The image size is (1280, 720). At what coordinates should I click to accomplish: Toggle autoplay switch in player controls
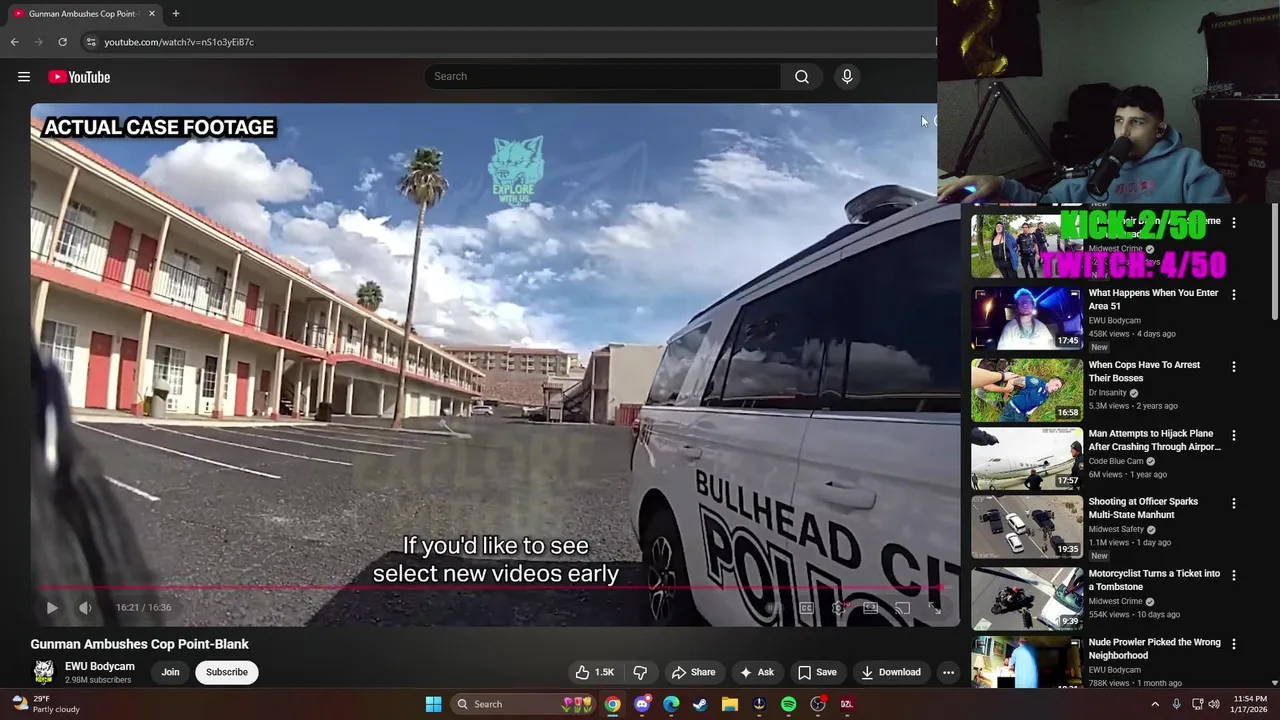click(x=773, y=608)
